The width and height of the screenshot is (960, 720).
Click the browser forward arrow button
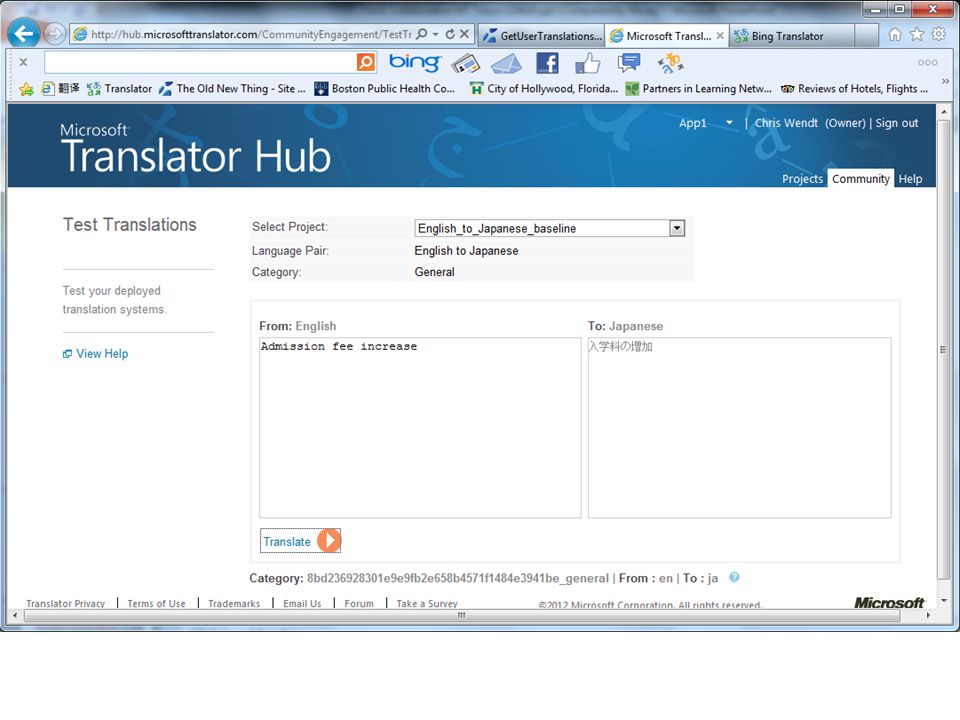(54, 34)
